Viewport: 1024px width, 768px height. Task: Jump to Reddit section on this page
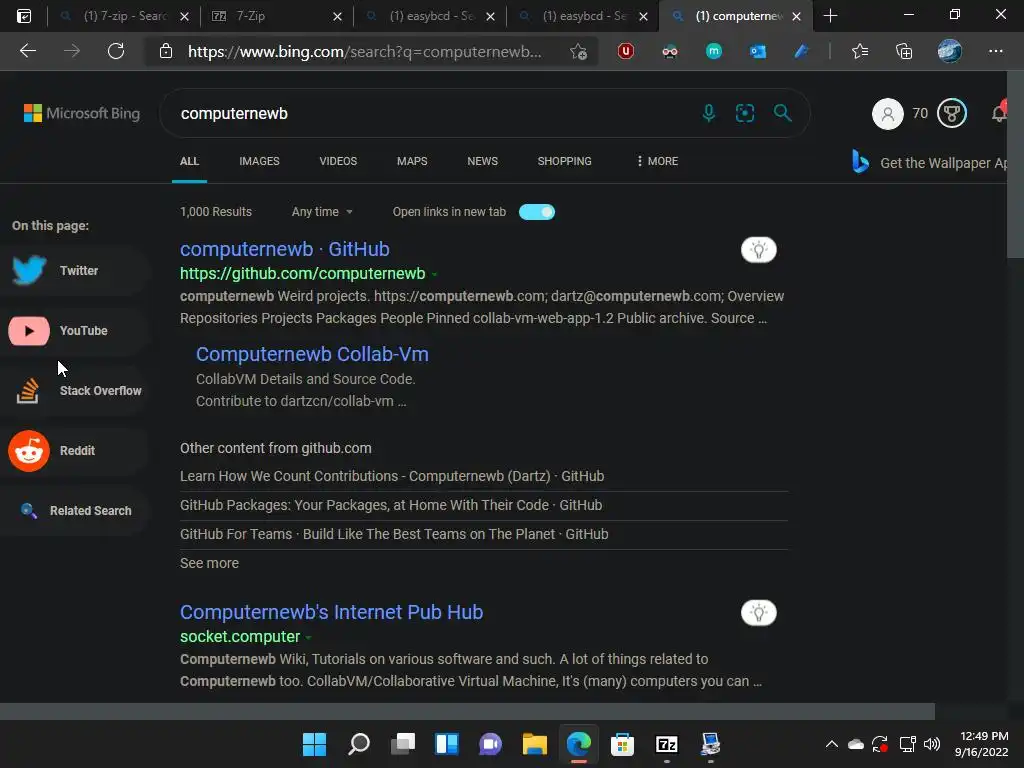click(x=73, y=451)
